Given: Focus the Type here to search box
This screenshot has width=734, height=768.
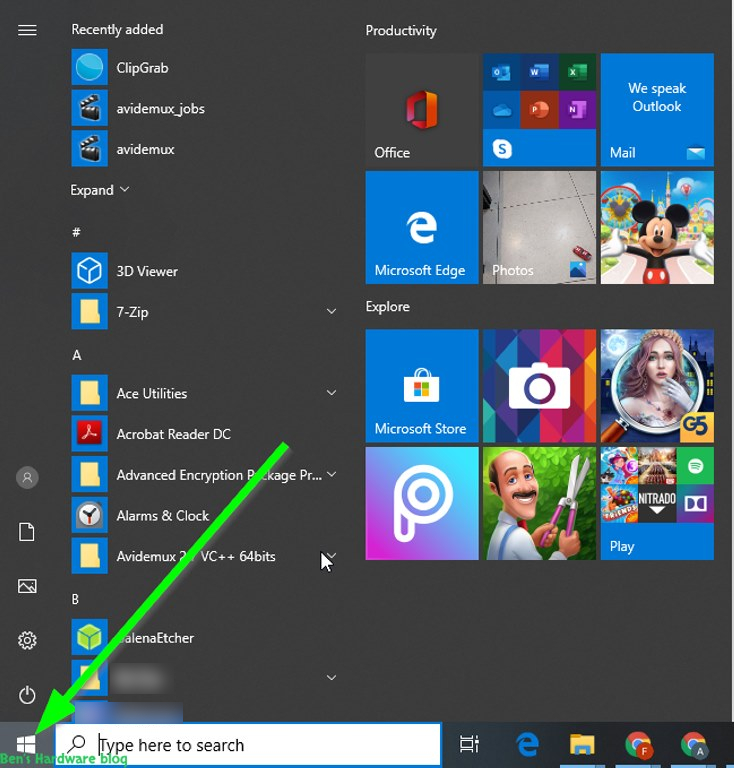Looking at the screenshot, I should pyautogui.click(x=248, y=745).
